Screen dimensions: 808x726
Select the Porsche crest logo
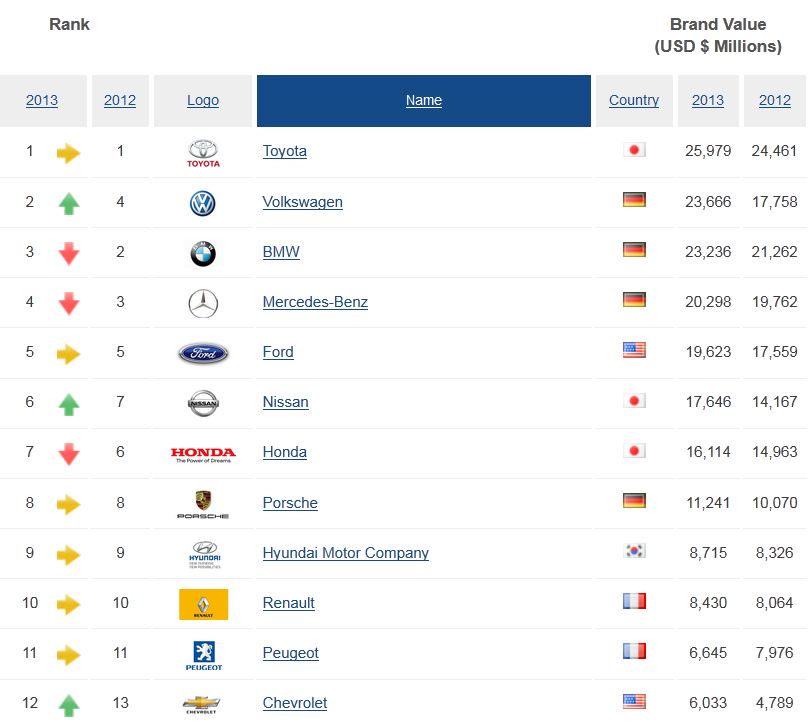click(x=202, y=503)
